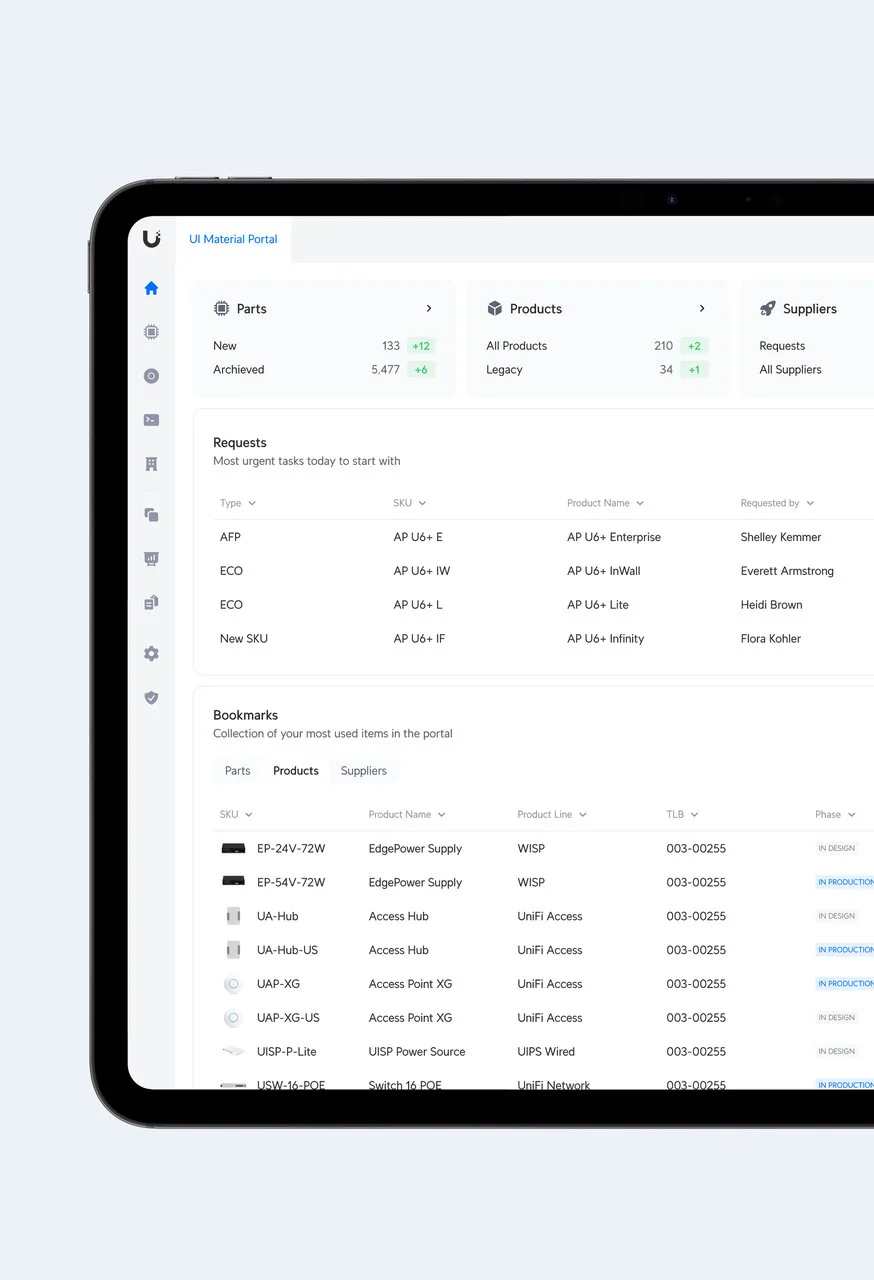
Task: Click UIPS Wired product line cell
Action: (546, 1052)
